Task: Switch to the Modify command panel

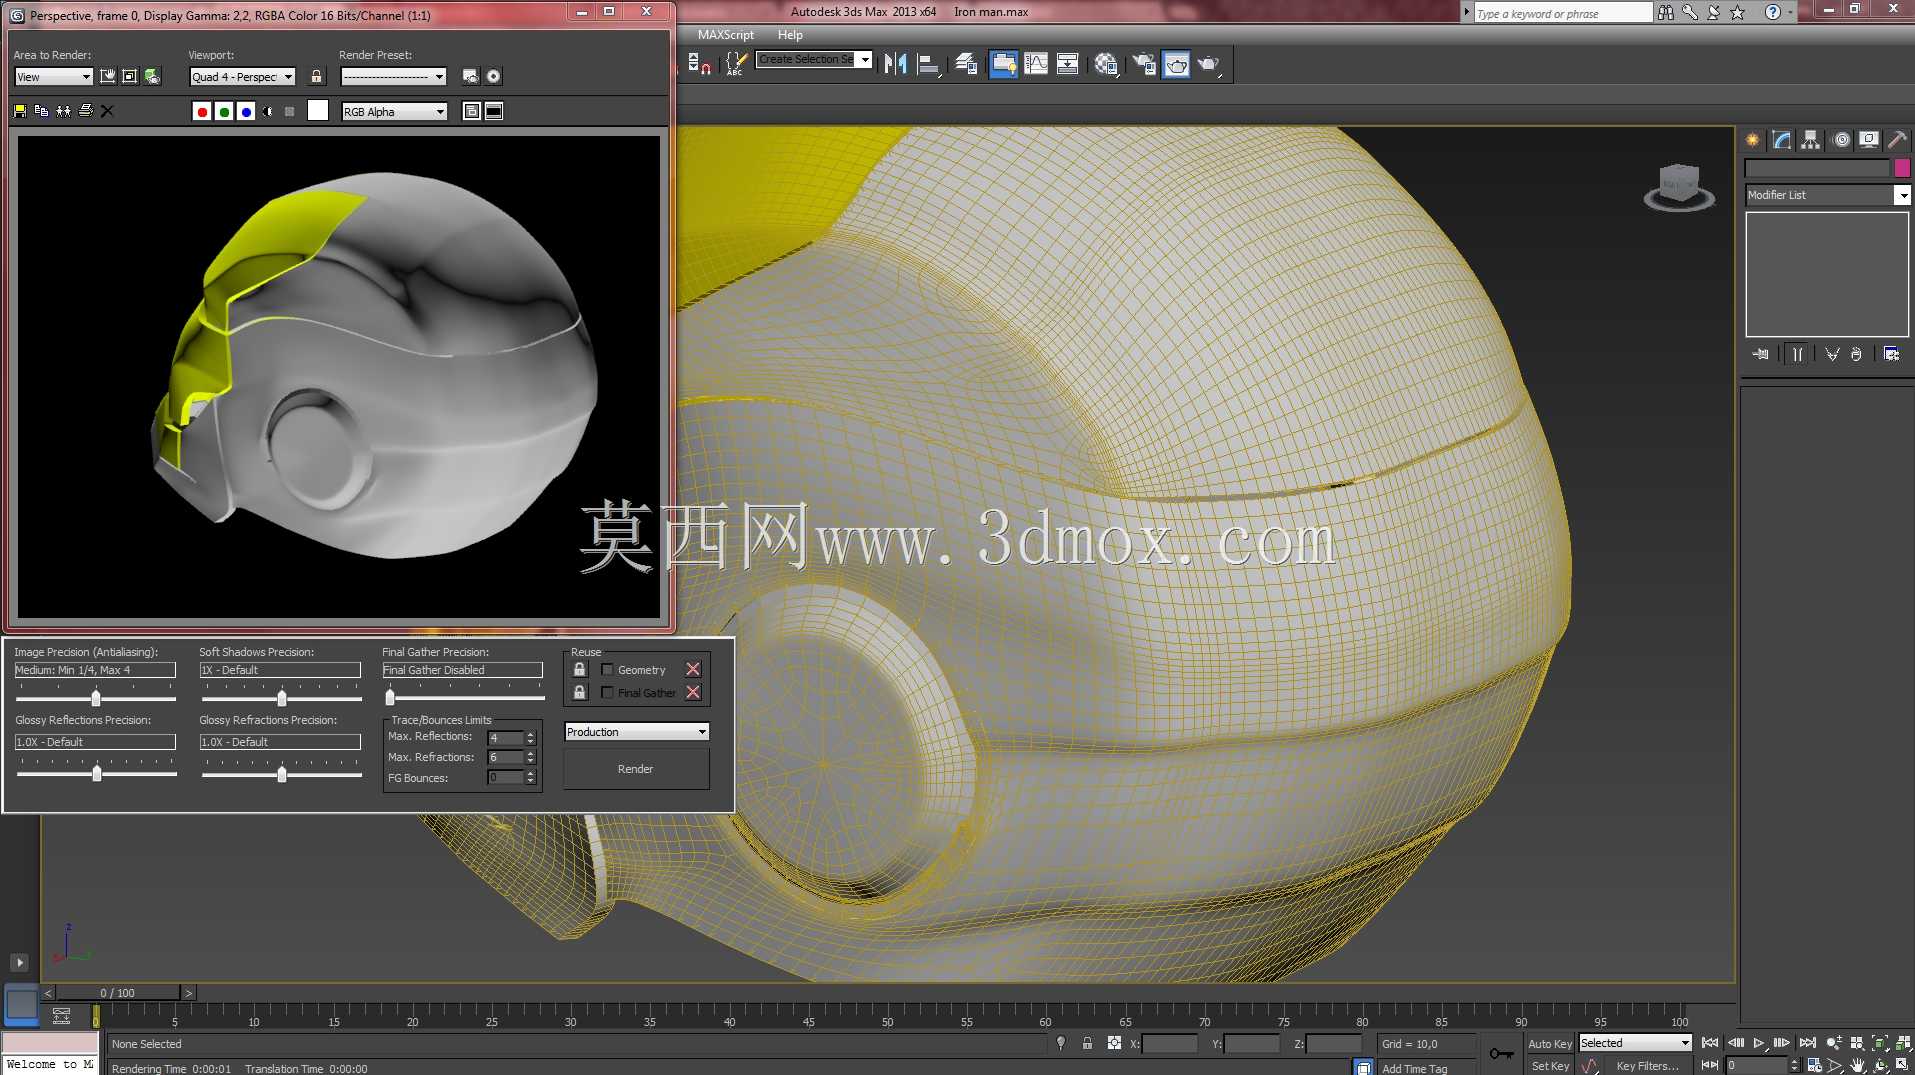Action: click(1781, 140)
